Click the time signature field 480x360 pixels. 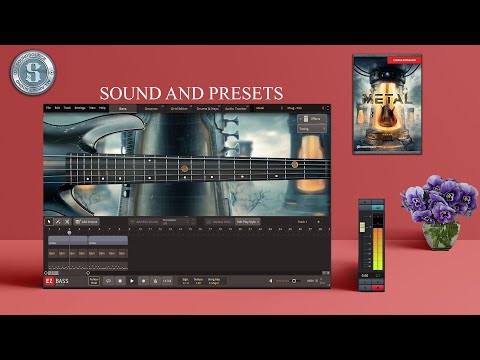click(185, 281)
